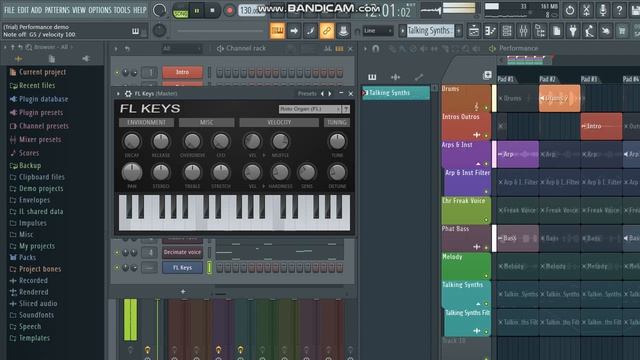Screen dimensions: 640x360
Task: Expand the FL Keys window menu arrow
Action: click(x=118, y=93)
